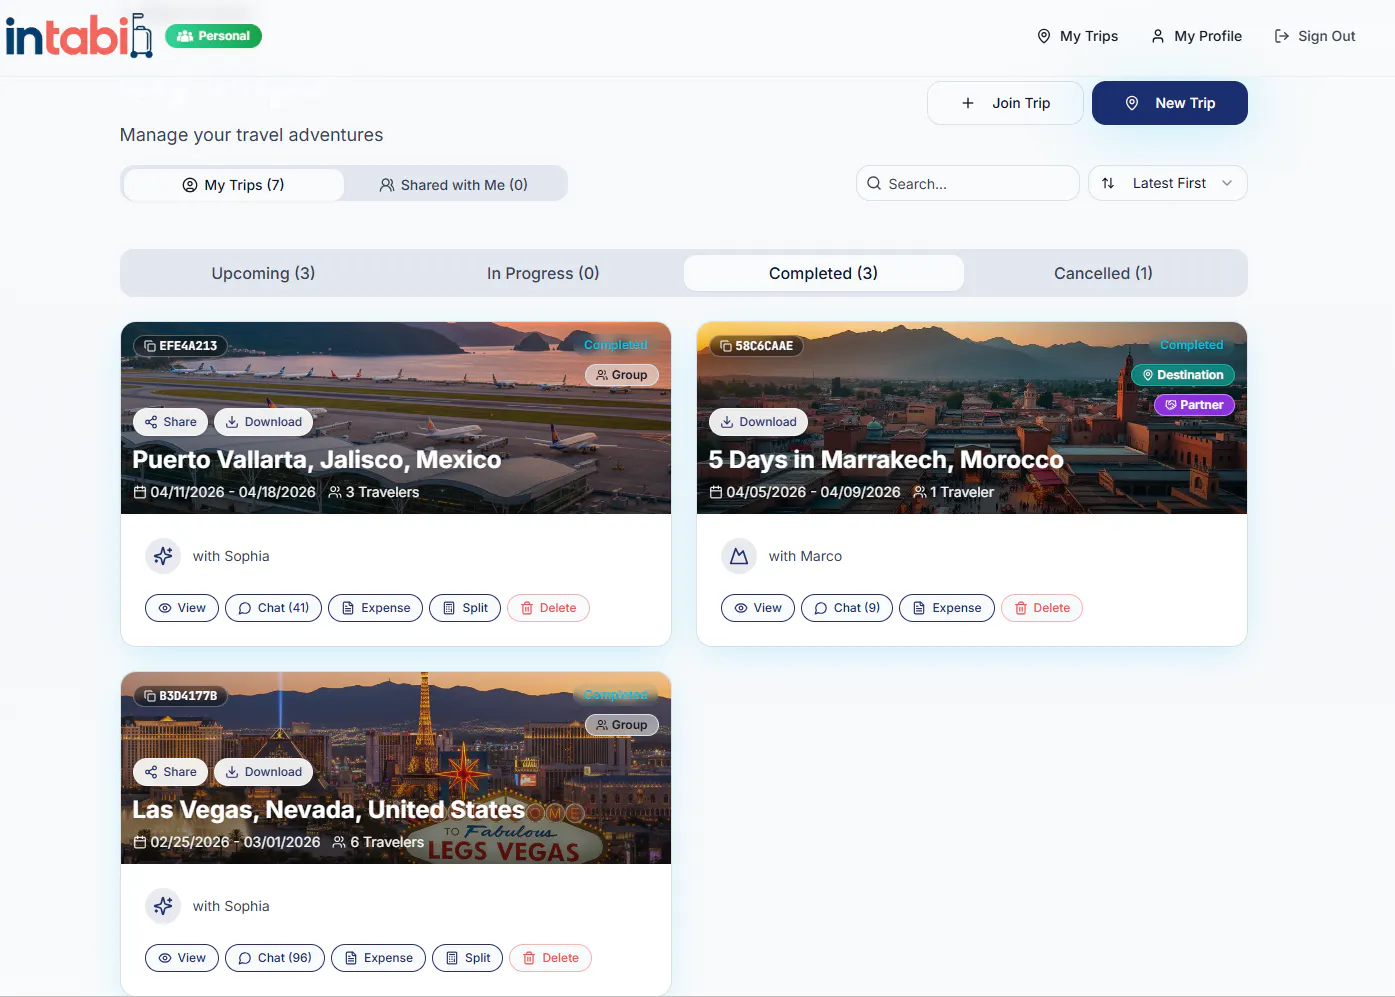
Task: Click Sophia's sparkle avatar on Las Vegas card
Action: coord(163,906)
